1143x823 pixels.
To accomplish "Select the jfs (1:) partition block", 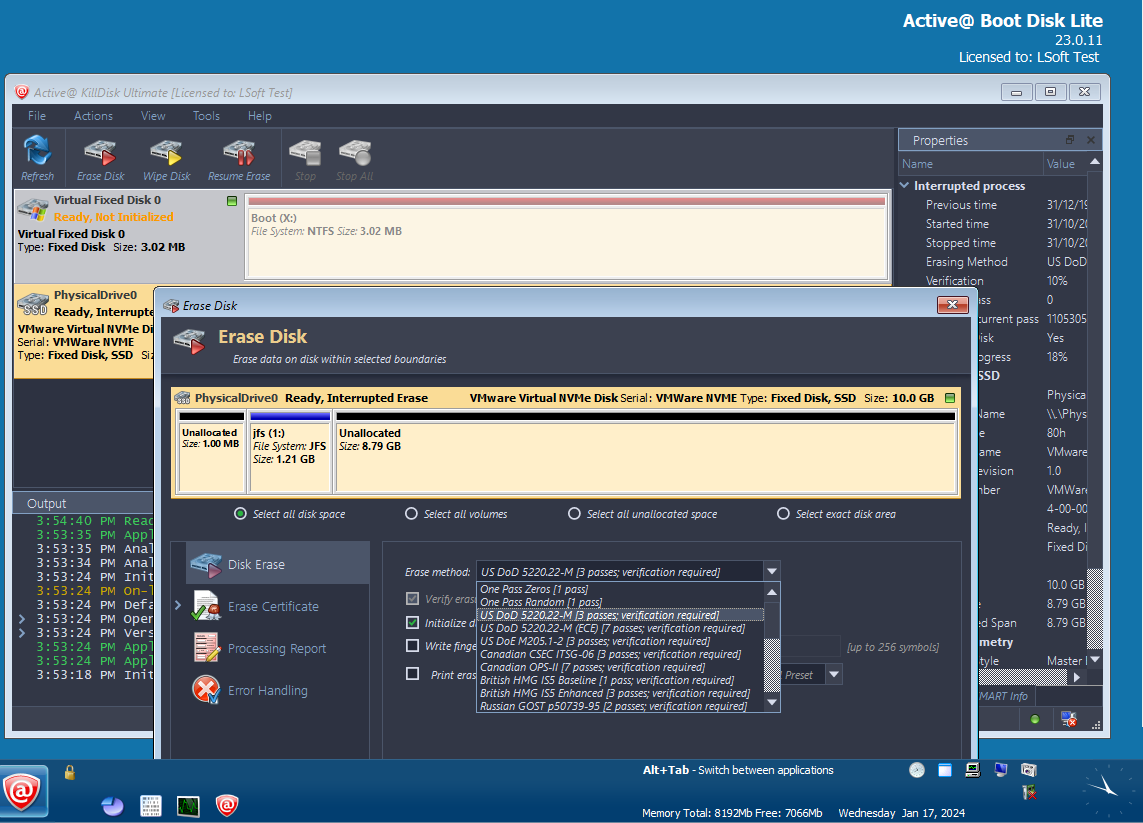I will tap(290, 450).
